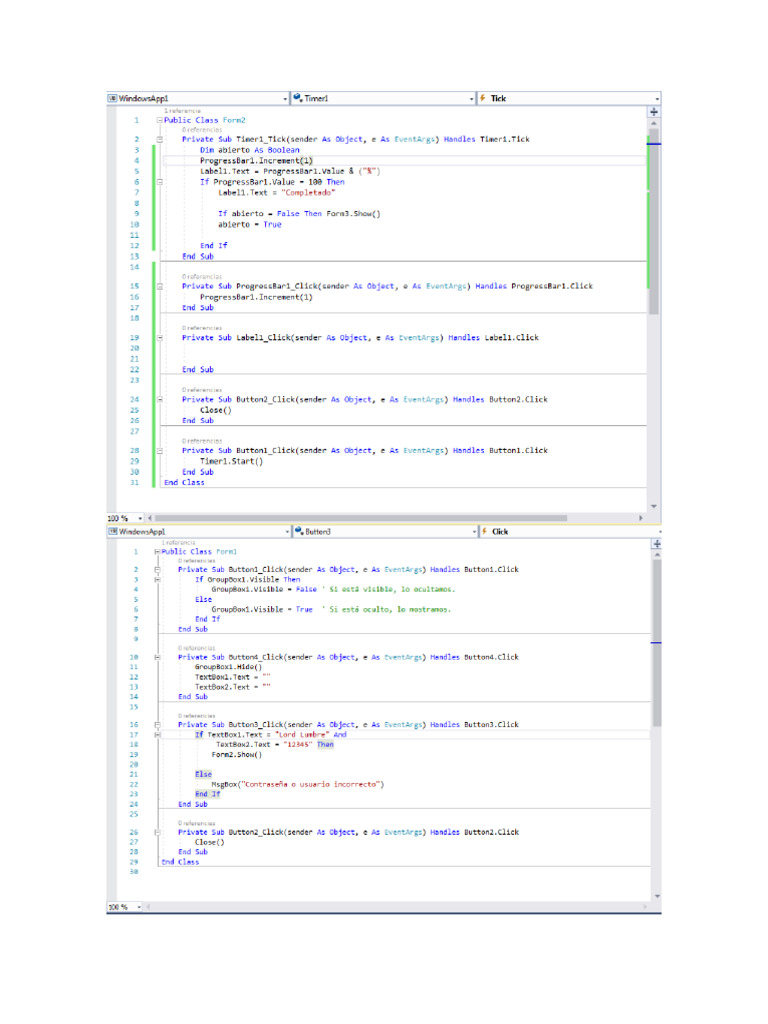Image resolution: width=768 pixels, height=1024 pixels.
Task: Click the WindowsApp1 project icon in the top pane
Action: click(x=113, y=99)
